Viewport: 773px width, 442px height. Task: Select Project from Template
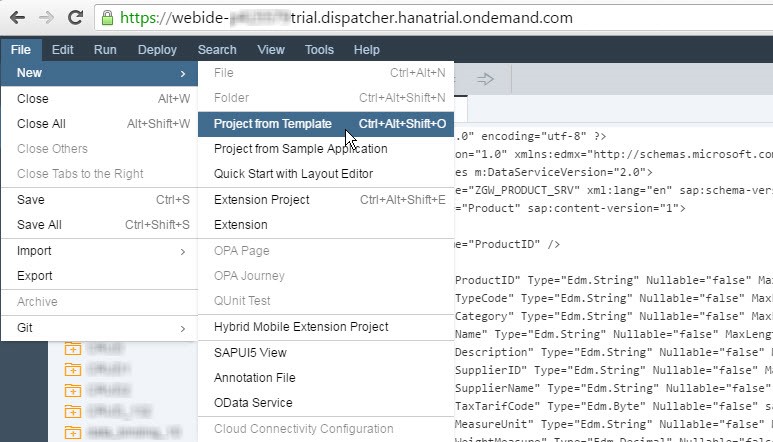click(x=273, y=124)
